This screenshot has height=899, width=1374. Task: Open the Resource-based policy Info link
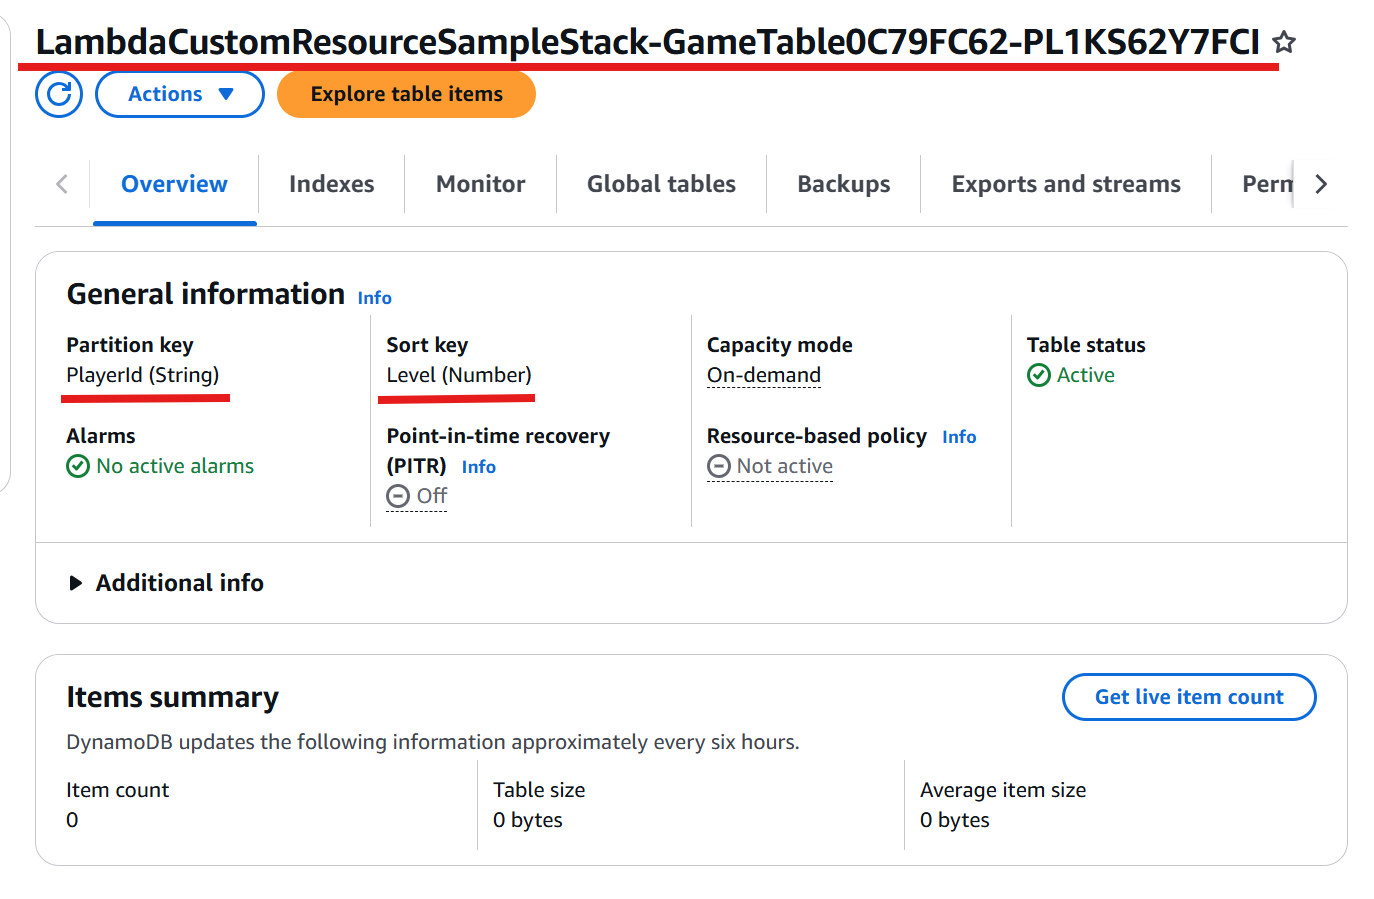tap(959, 437)
